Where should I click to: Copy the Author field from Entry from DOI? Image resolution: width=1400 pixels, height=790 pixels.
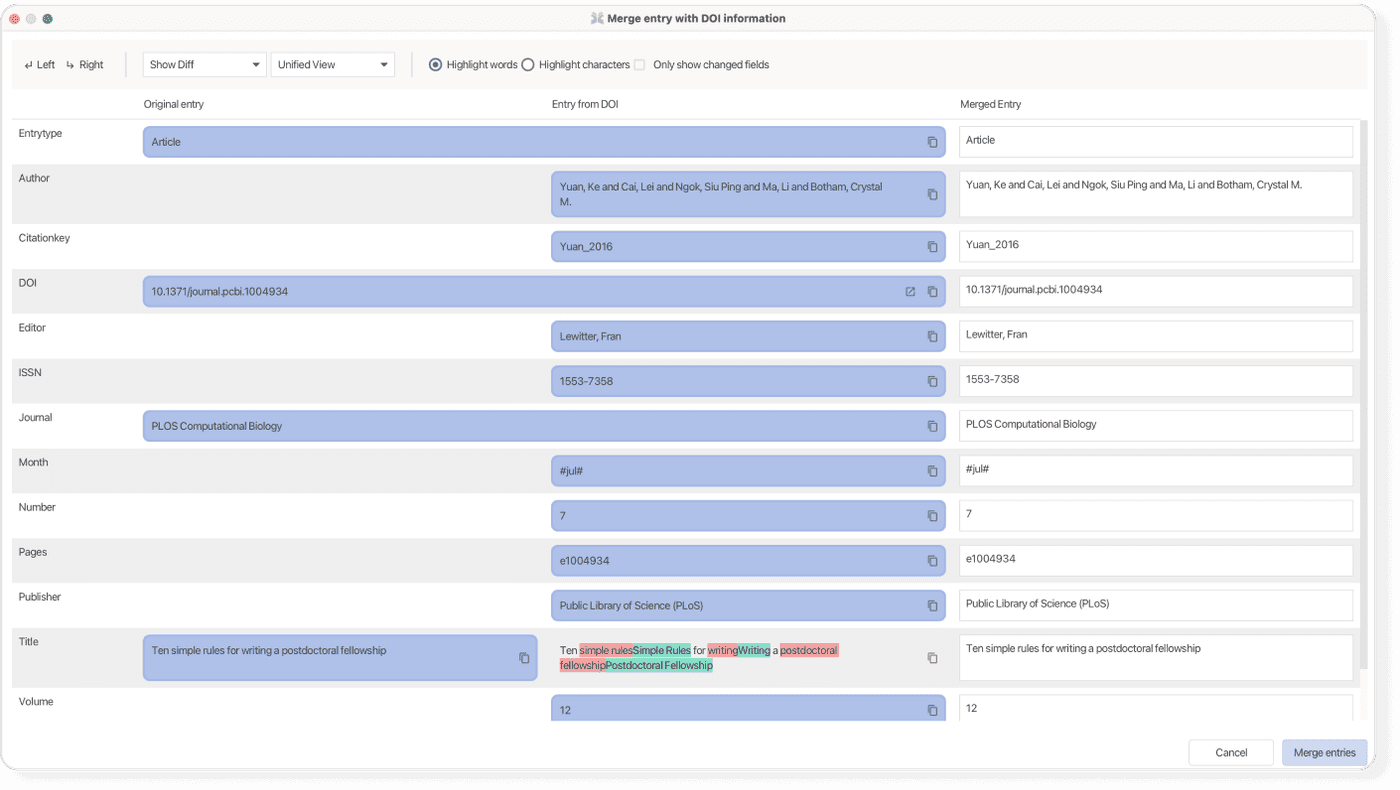(x=931, y=193)
